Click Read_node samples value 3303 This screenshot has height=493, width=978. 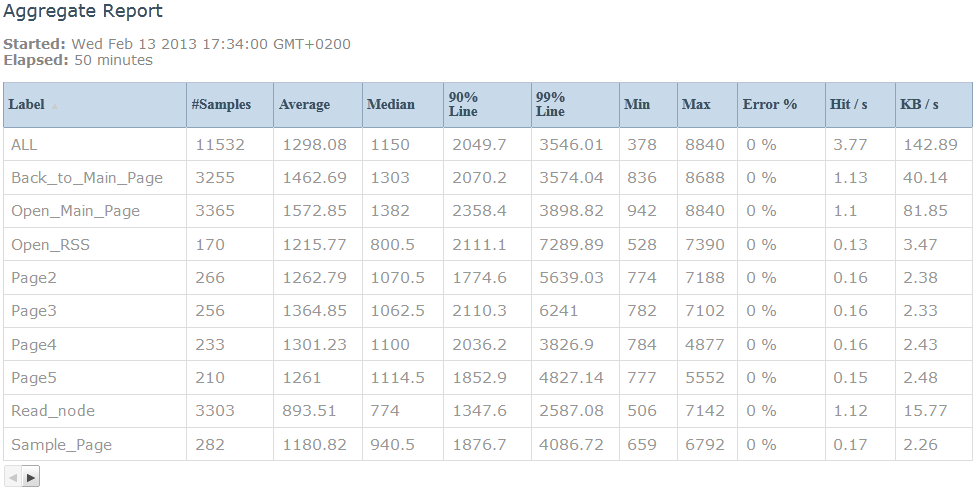215,411
